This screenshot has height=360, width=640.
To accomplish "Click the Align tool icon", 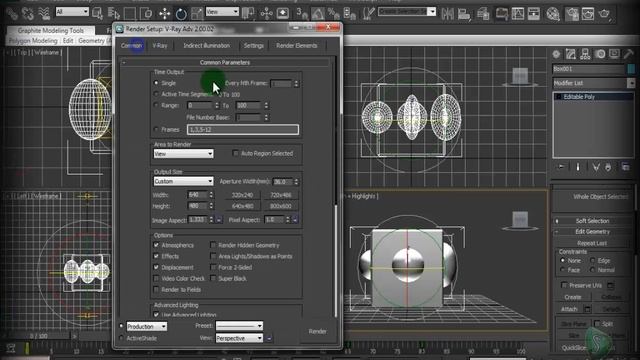I will (464, 14).
